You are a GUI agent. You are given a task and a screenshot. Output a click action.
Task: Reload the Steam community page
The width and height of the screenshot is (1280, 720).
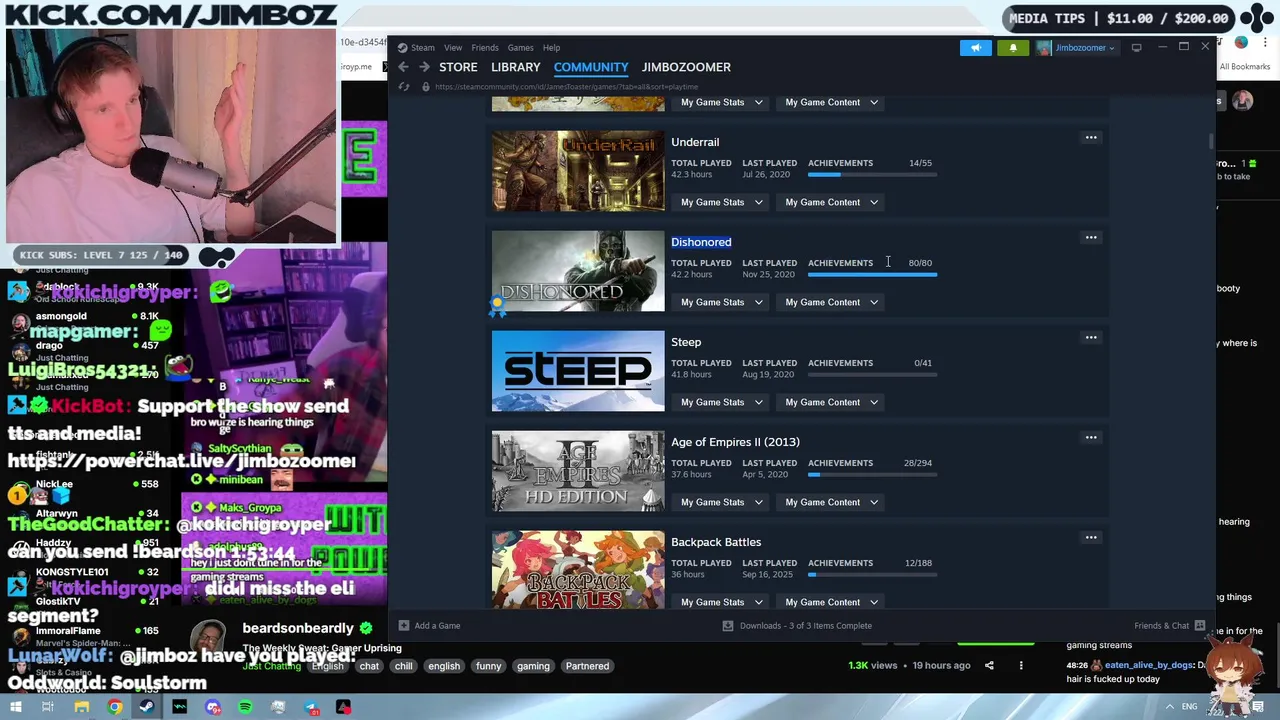point(404,87)
